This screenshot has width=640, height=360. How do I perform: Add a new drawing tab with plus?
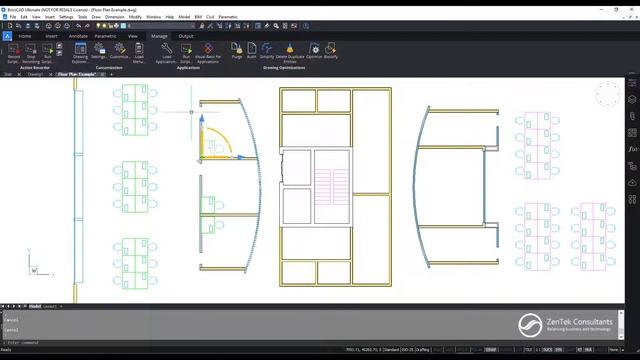coord(111,74)
